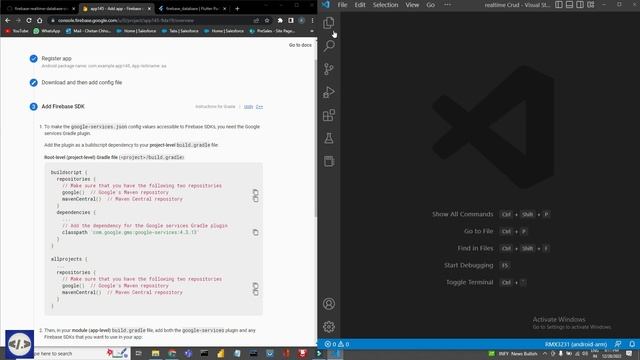Copy the buildscript repositories snippet
This screenshot has height=360, width=640.
coord(256,196)
